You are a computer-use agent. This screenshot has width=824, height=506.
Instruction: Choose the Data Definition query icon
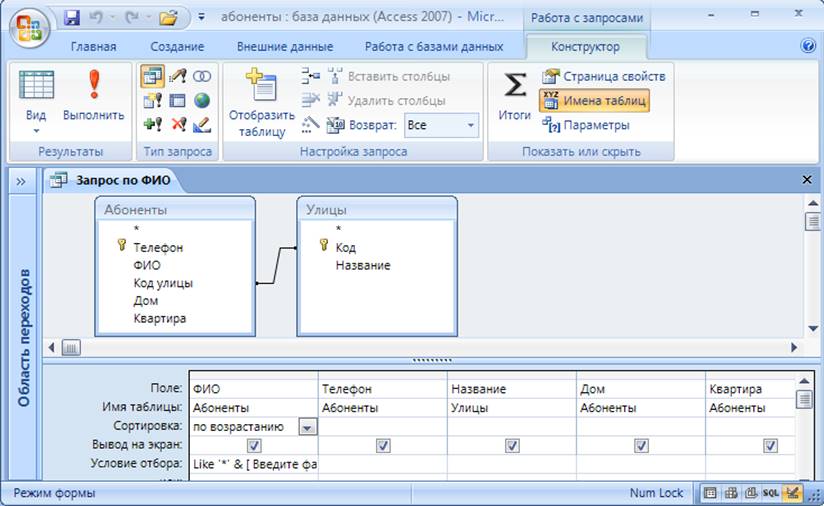(x=202, y=125)
